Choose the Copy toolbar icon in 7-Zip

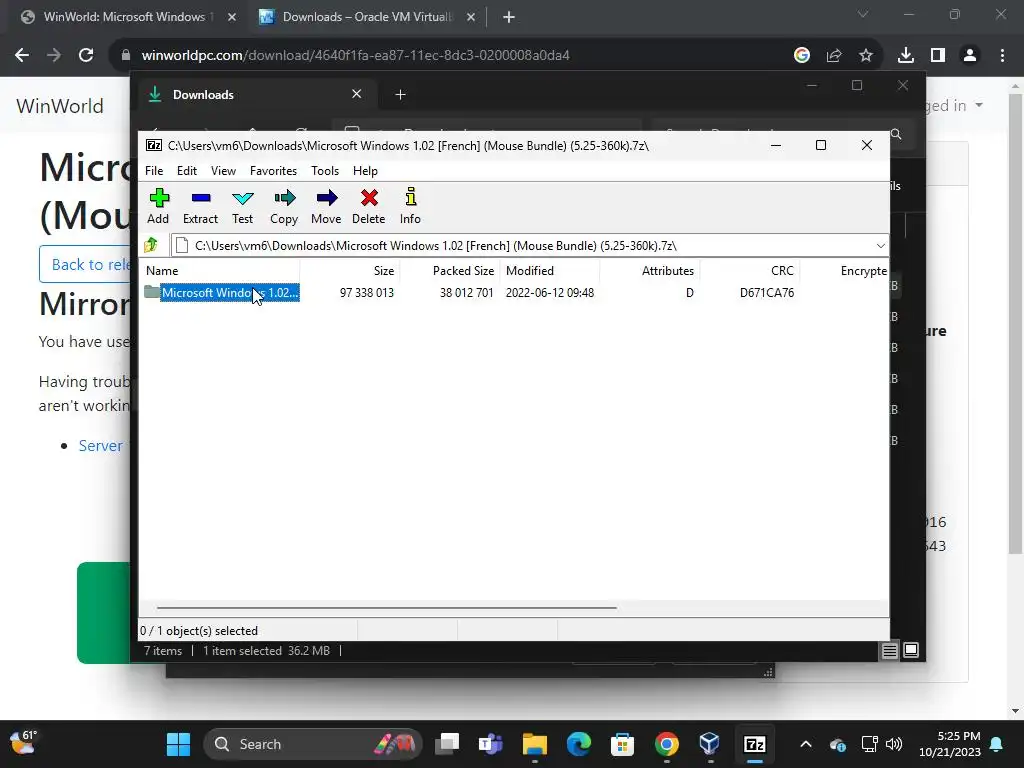click(284, 206)
